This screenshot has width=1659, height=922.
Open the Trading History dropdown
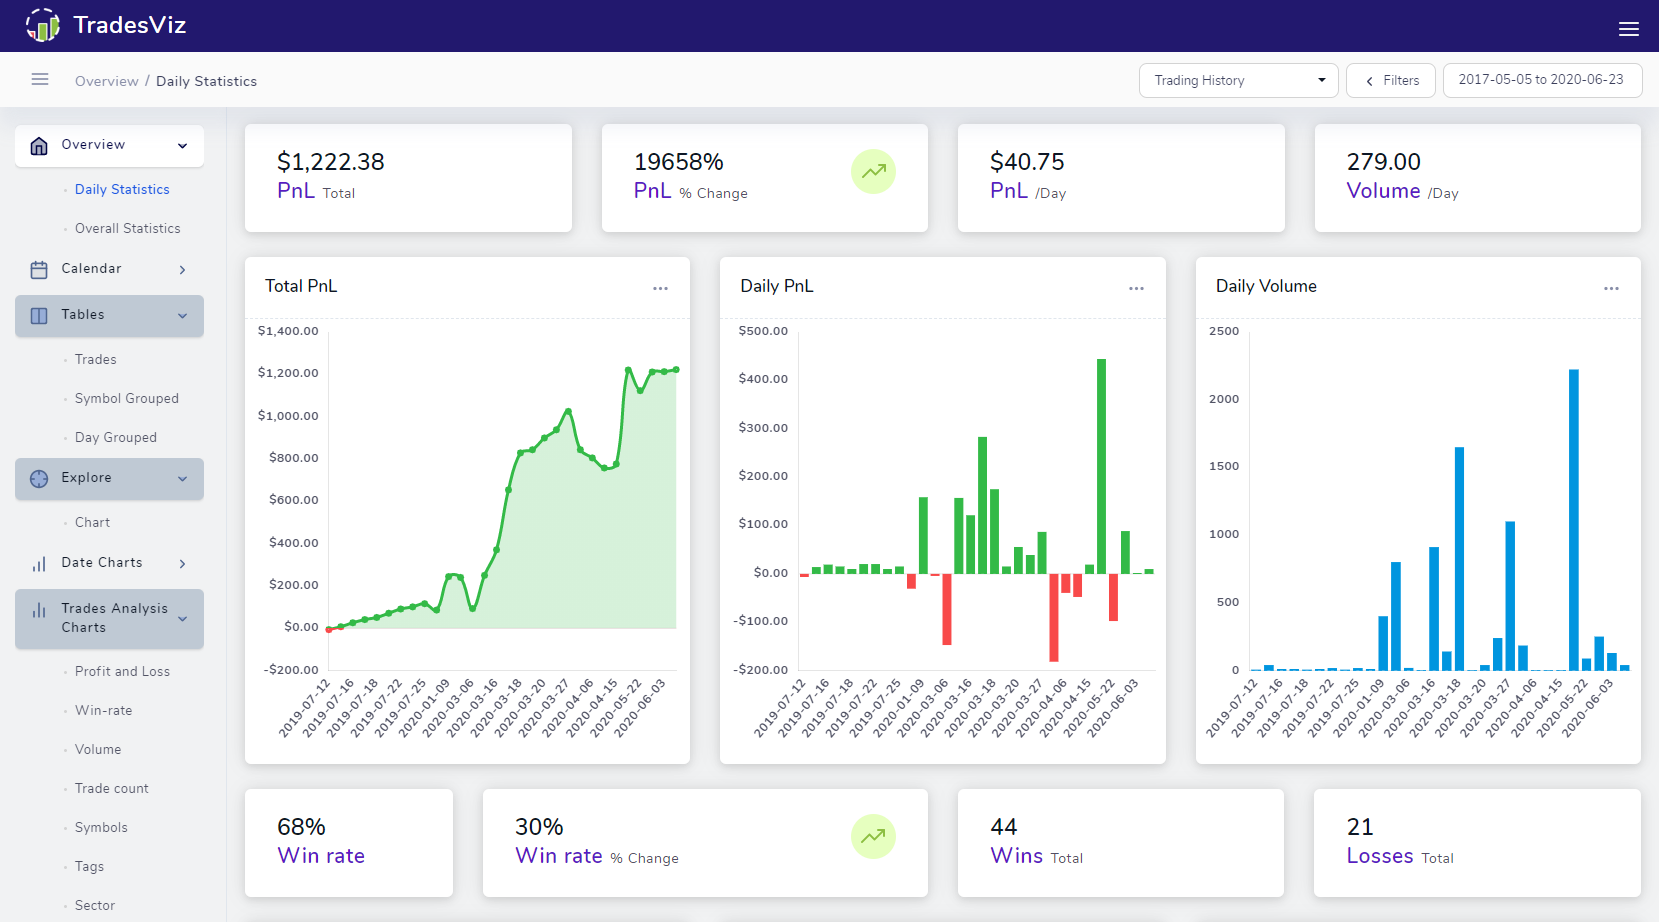pyautogui.click(x=1238, y=80)
